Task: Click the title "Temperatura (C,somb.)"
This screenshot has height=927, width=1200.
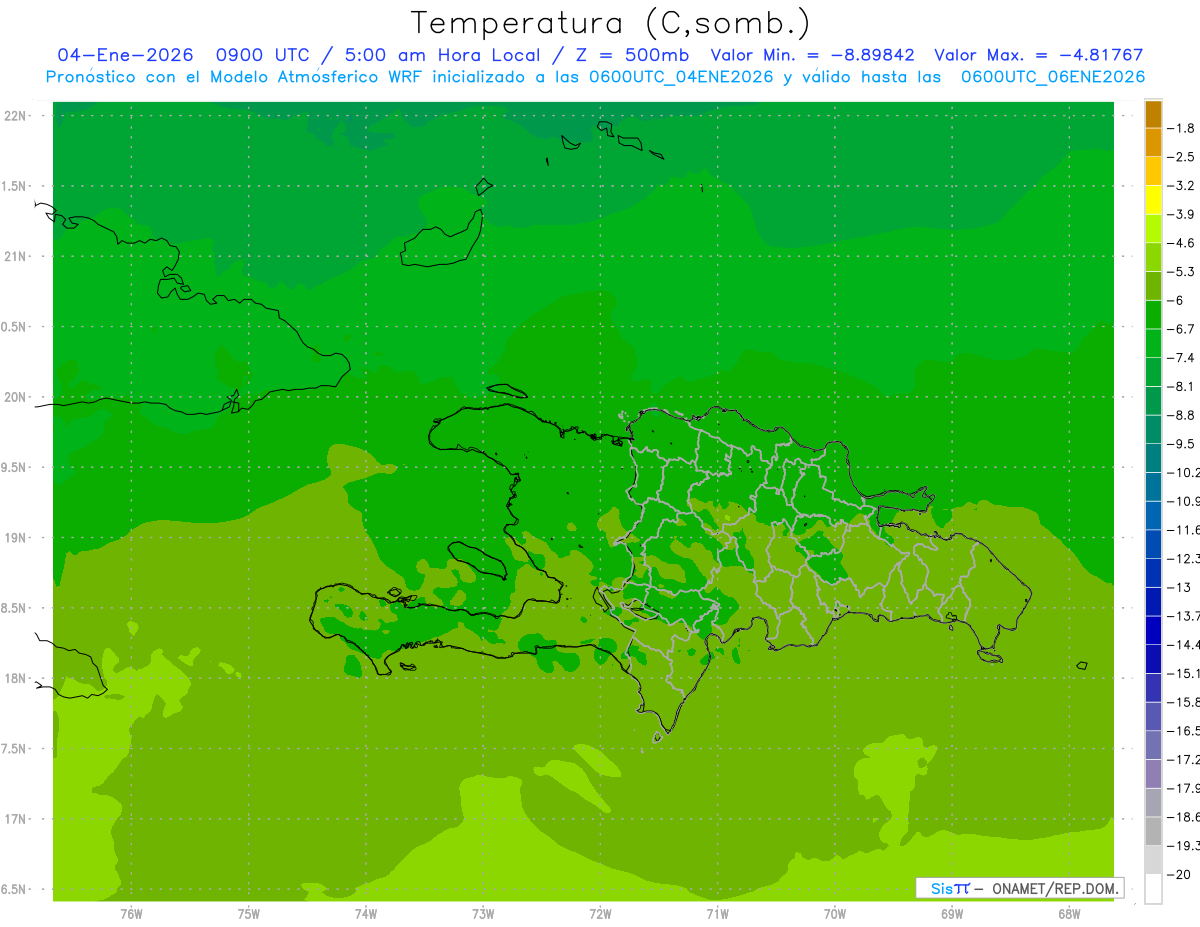Action: [x=611, y=23]
